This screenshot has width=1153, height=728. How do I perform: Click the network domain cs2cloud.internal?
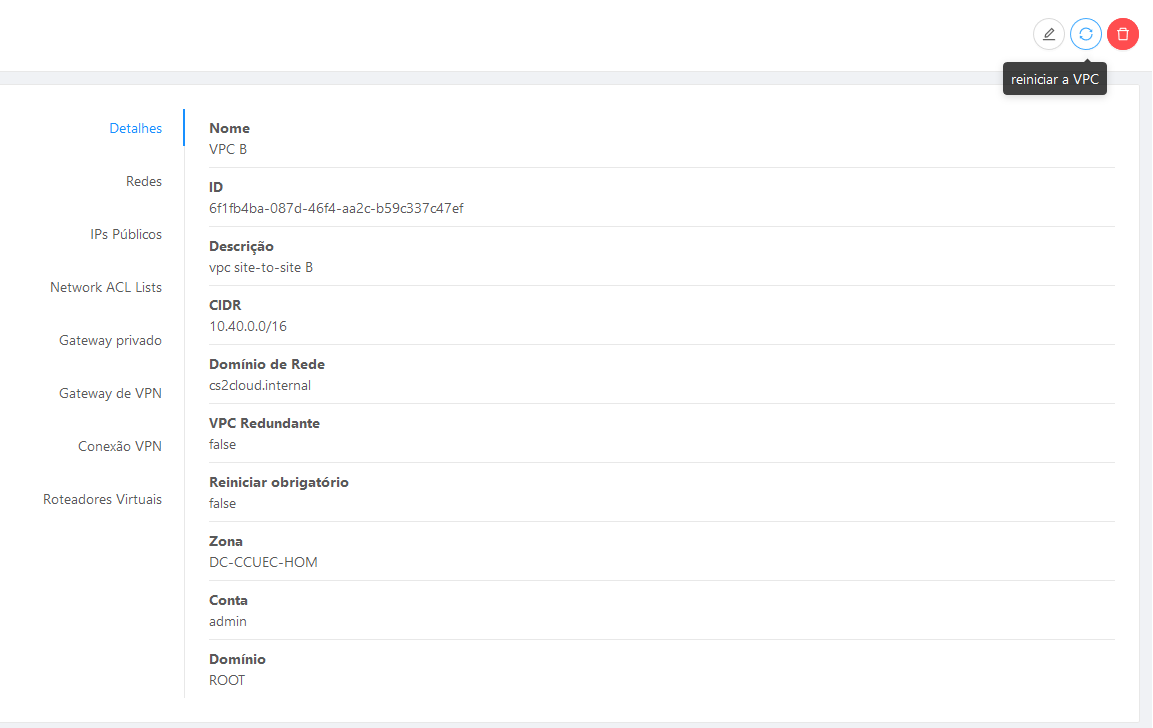[260, 385]
